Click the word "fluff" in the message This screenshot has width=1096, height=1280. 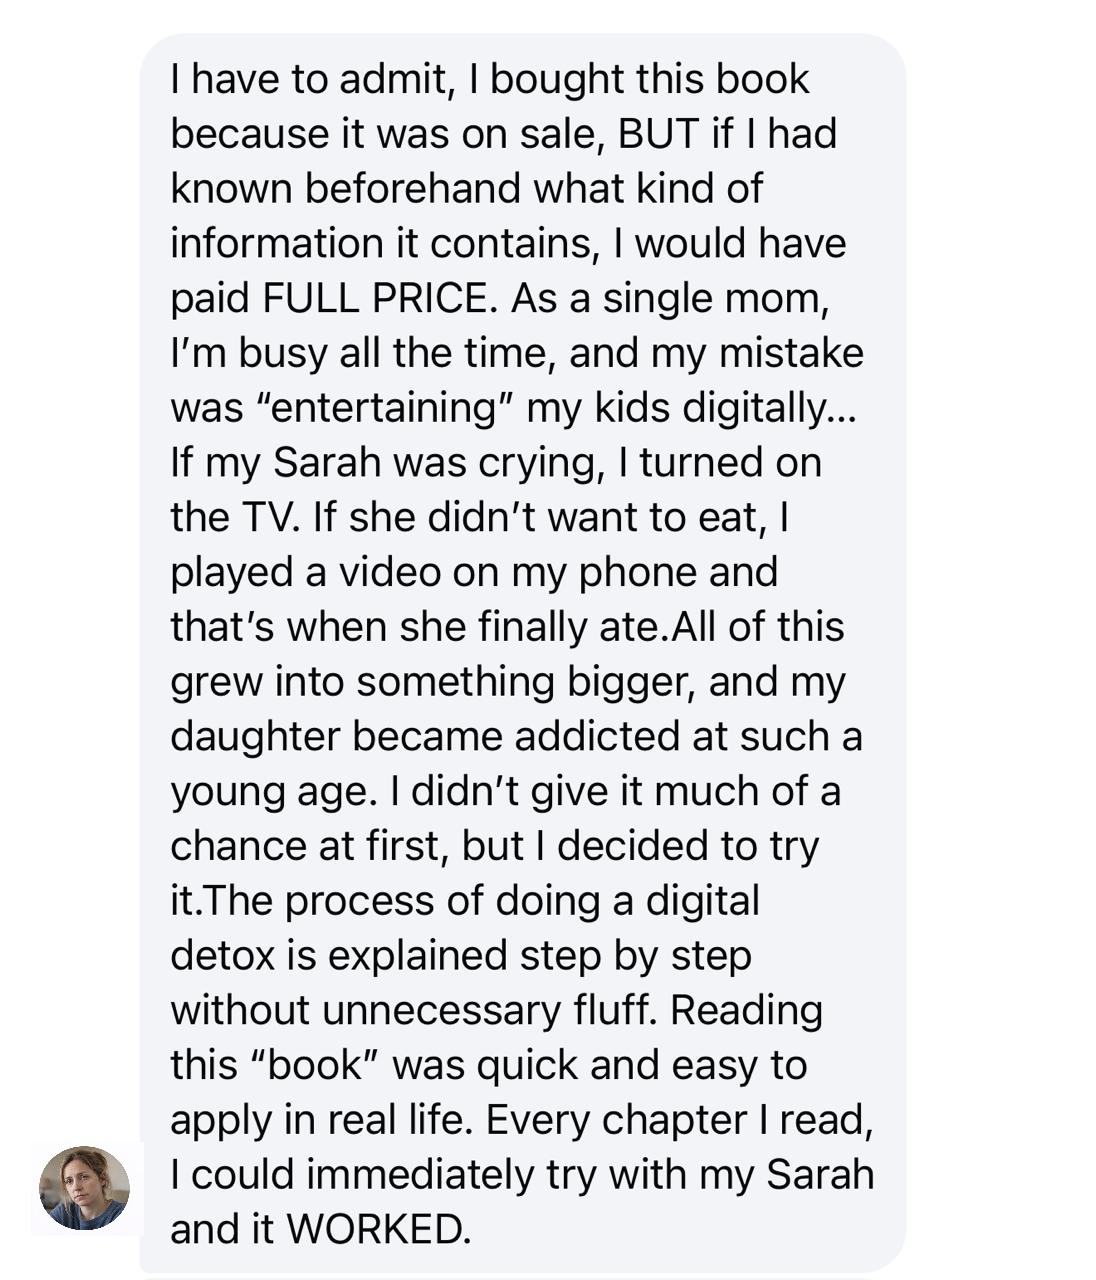(x=612, y=1010)
